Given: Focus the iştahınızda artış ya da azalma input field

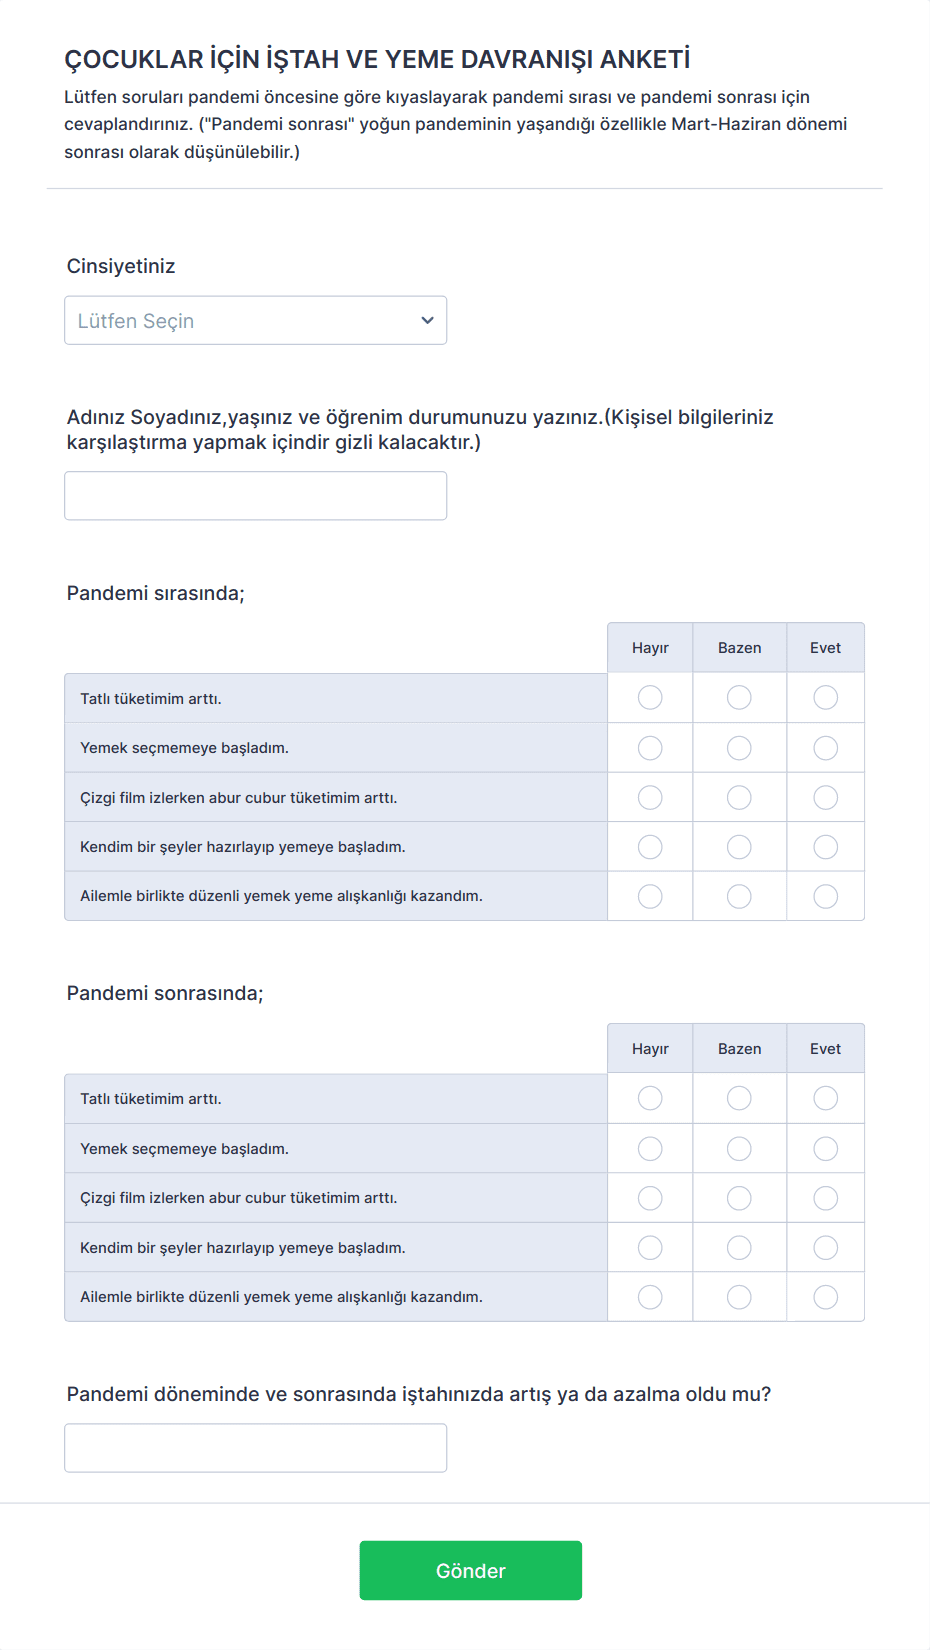Looking at the screenshot, I should coord(255,1448).
